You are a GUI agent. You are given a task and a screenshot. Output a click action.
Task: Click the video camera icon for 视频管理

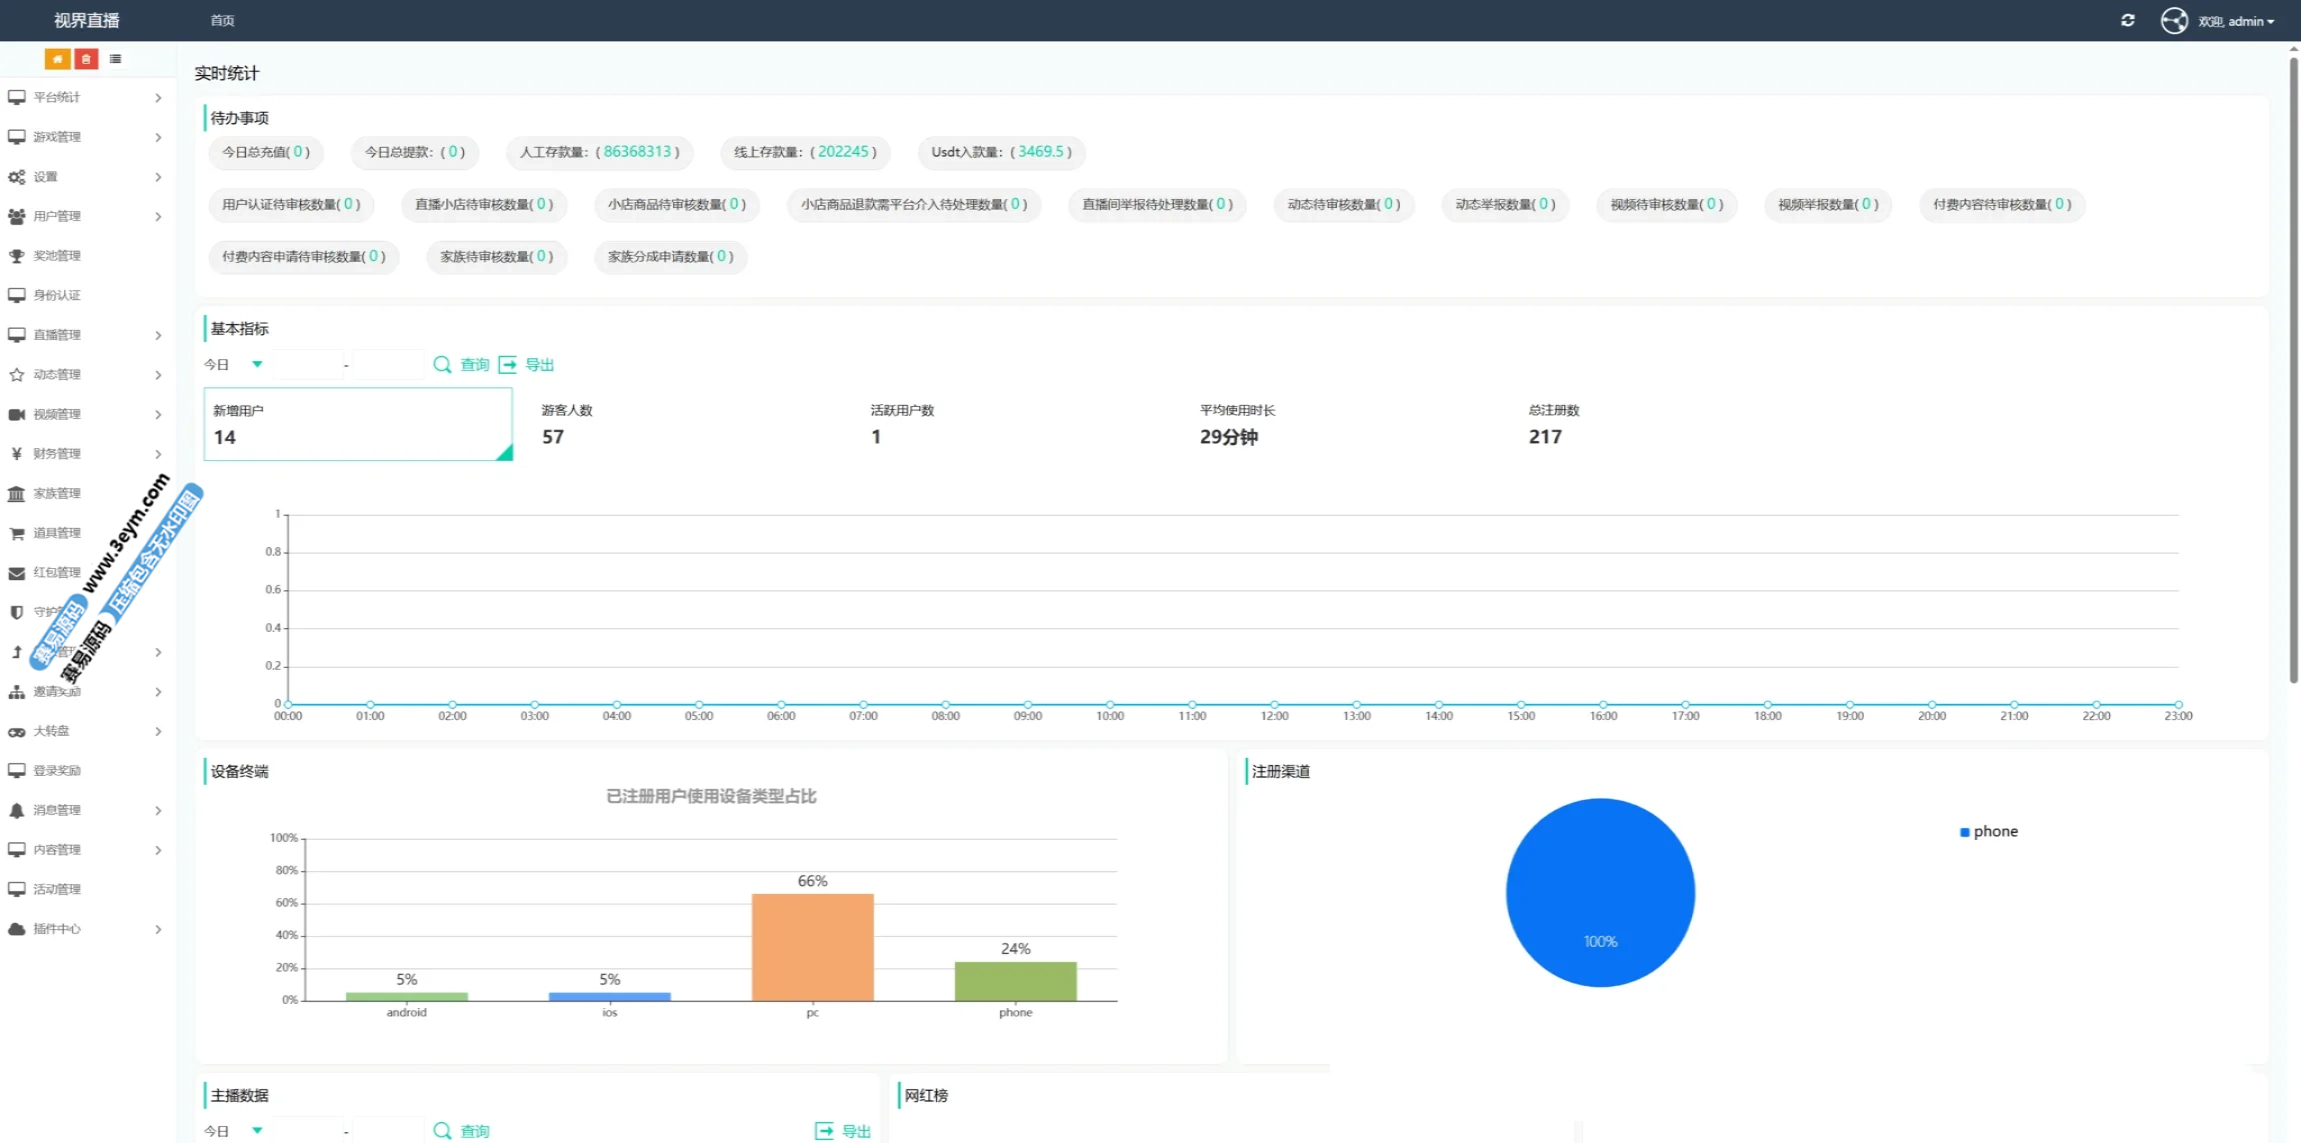(16, 414)
